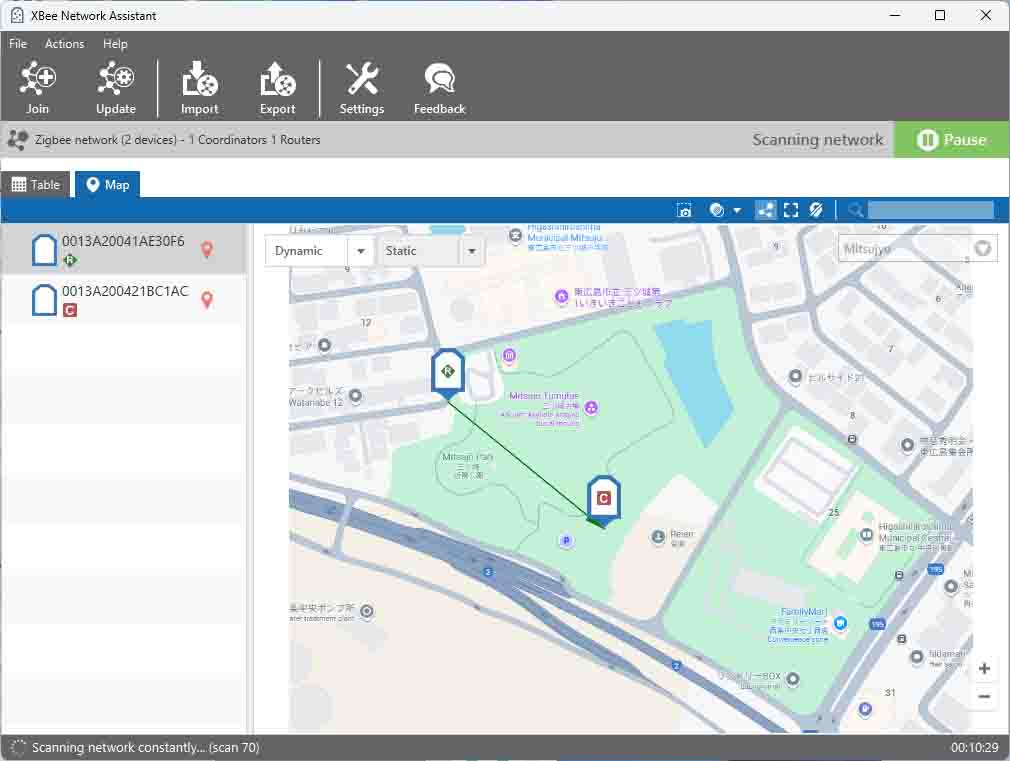This screenshot has width=1010, height=761.
Task: Select the Map tab
Action: coord(108,185)
